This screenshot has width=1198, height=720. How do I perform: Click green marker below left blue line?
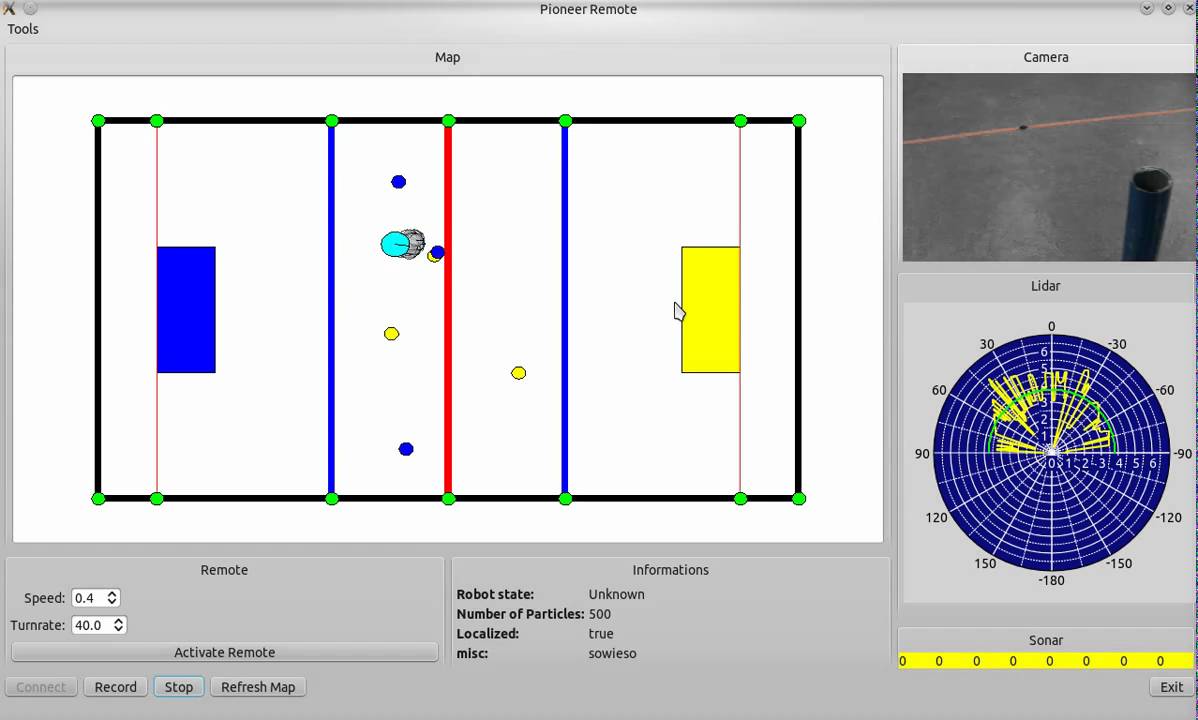[332, 499]
